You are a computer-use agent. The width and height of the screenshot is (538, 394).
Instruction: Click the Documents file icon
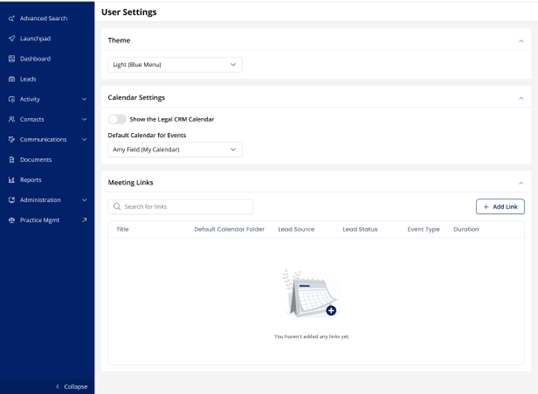12,160
